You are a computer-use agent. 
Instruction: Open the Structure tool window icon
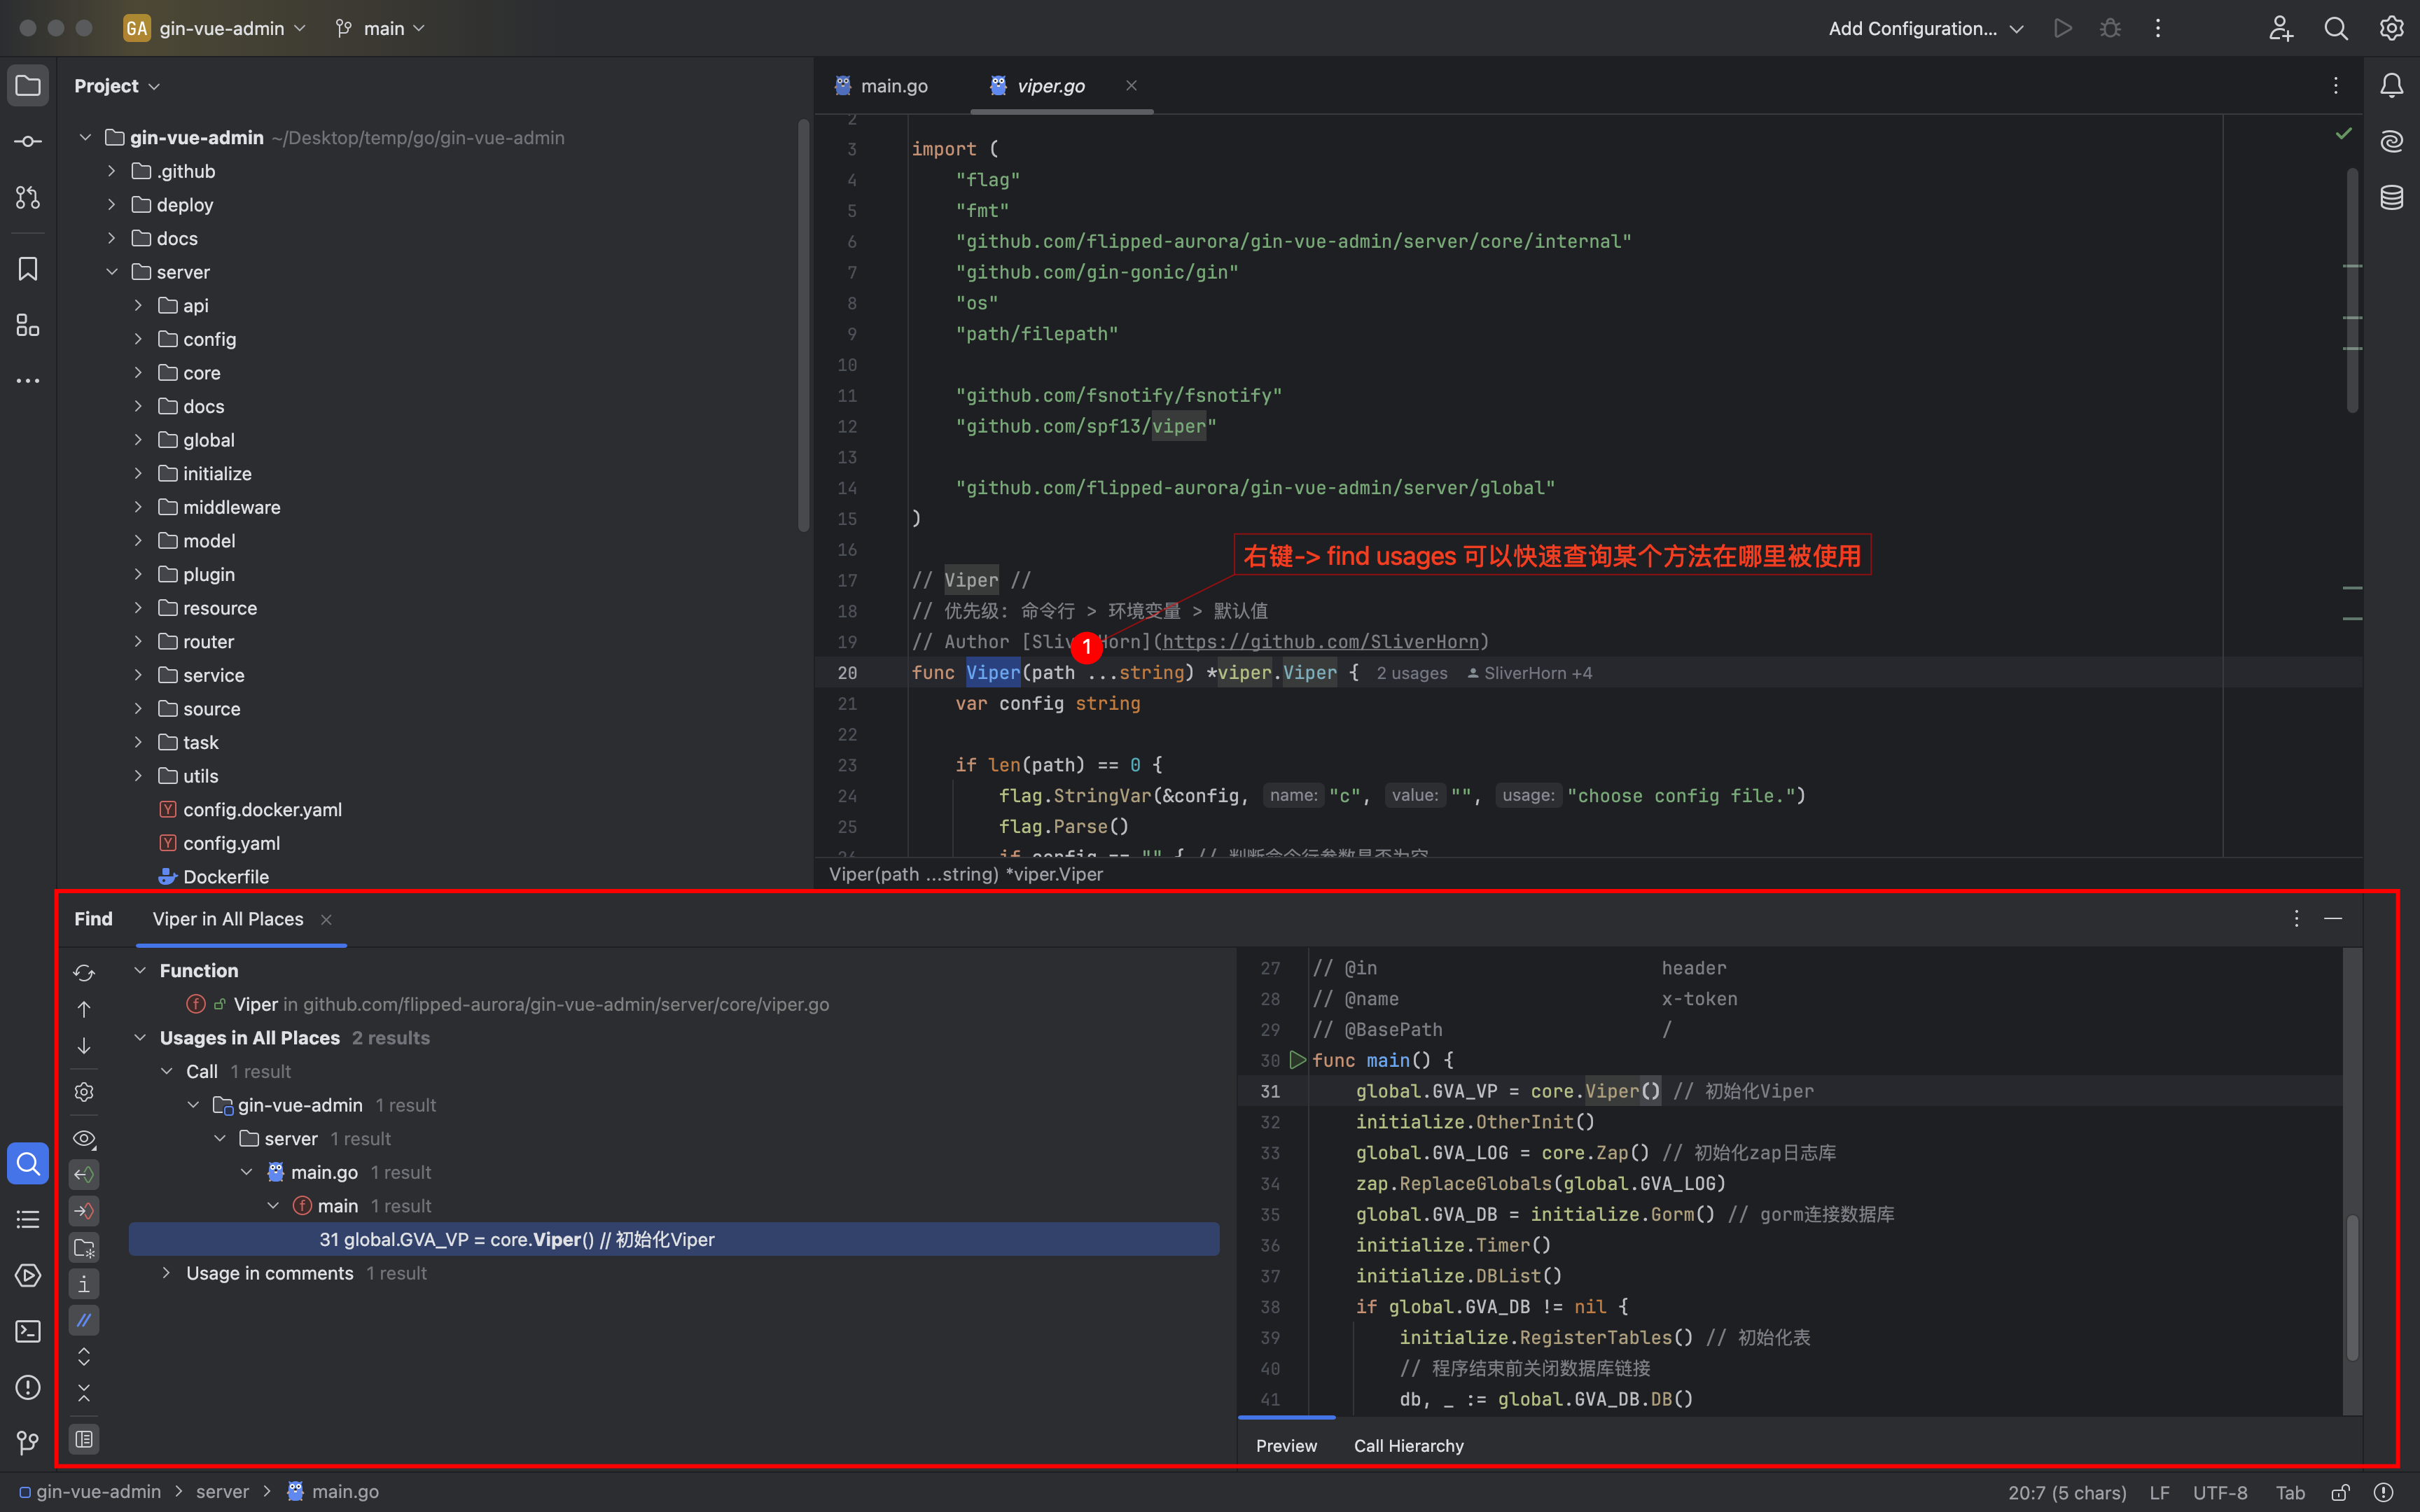[28, 325]
